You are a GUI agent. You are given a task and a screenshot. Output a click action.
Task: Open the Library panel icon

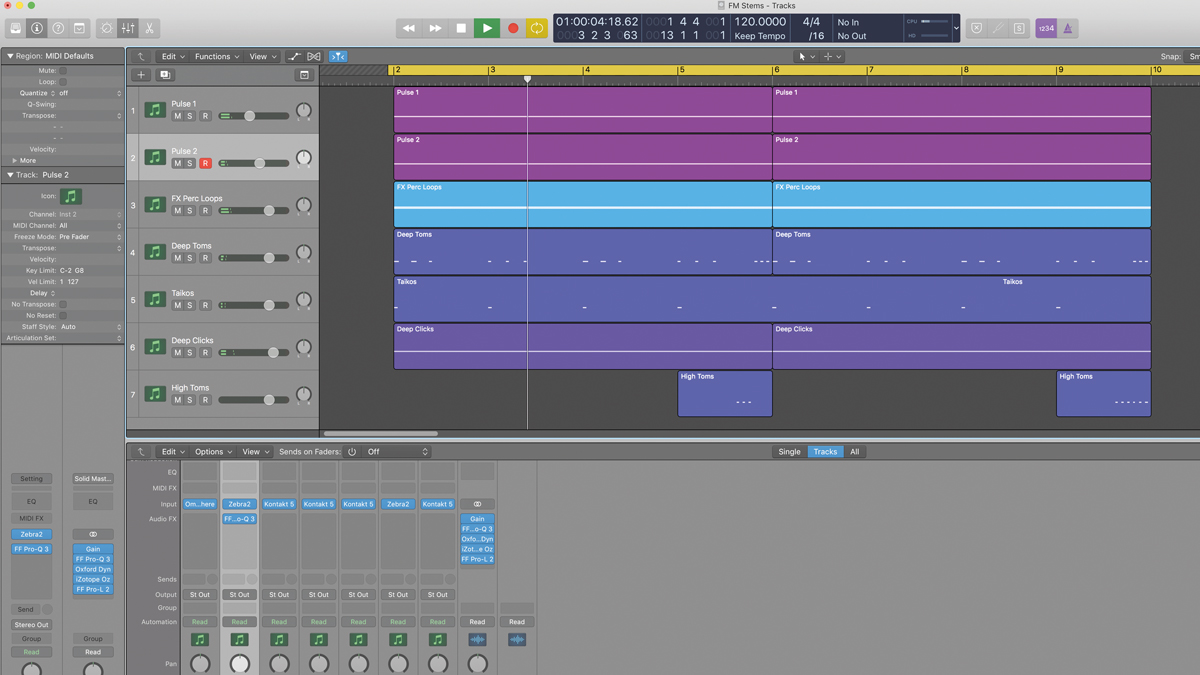16,29
